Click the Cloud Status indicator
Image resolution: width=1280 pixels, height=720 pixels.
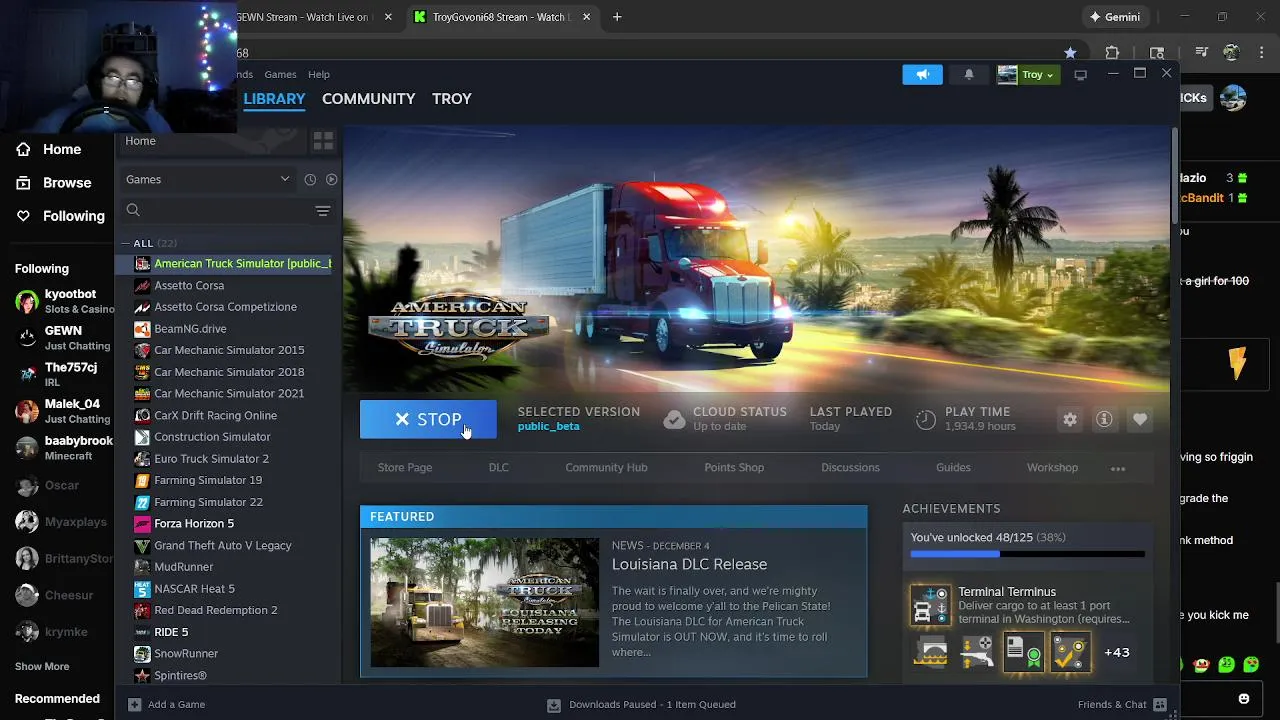(725, 419)
